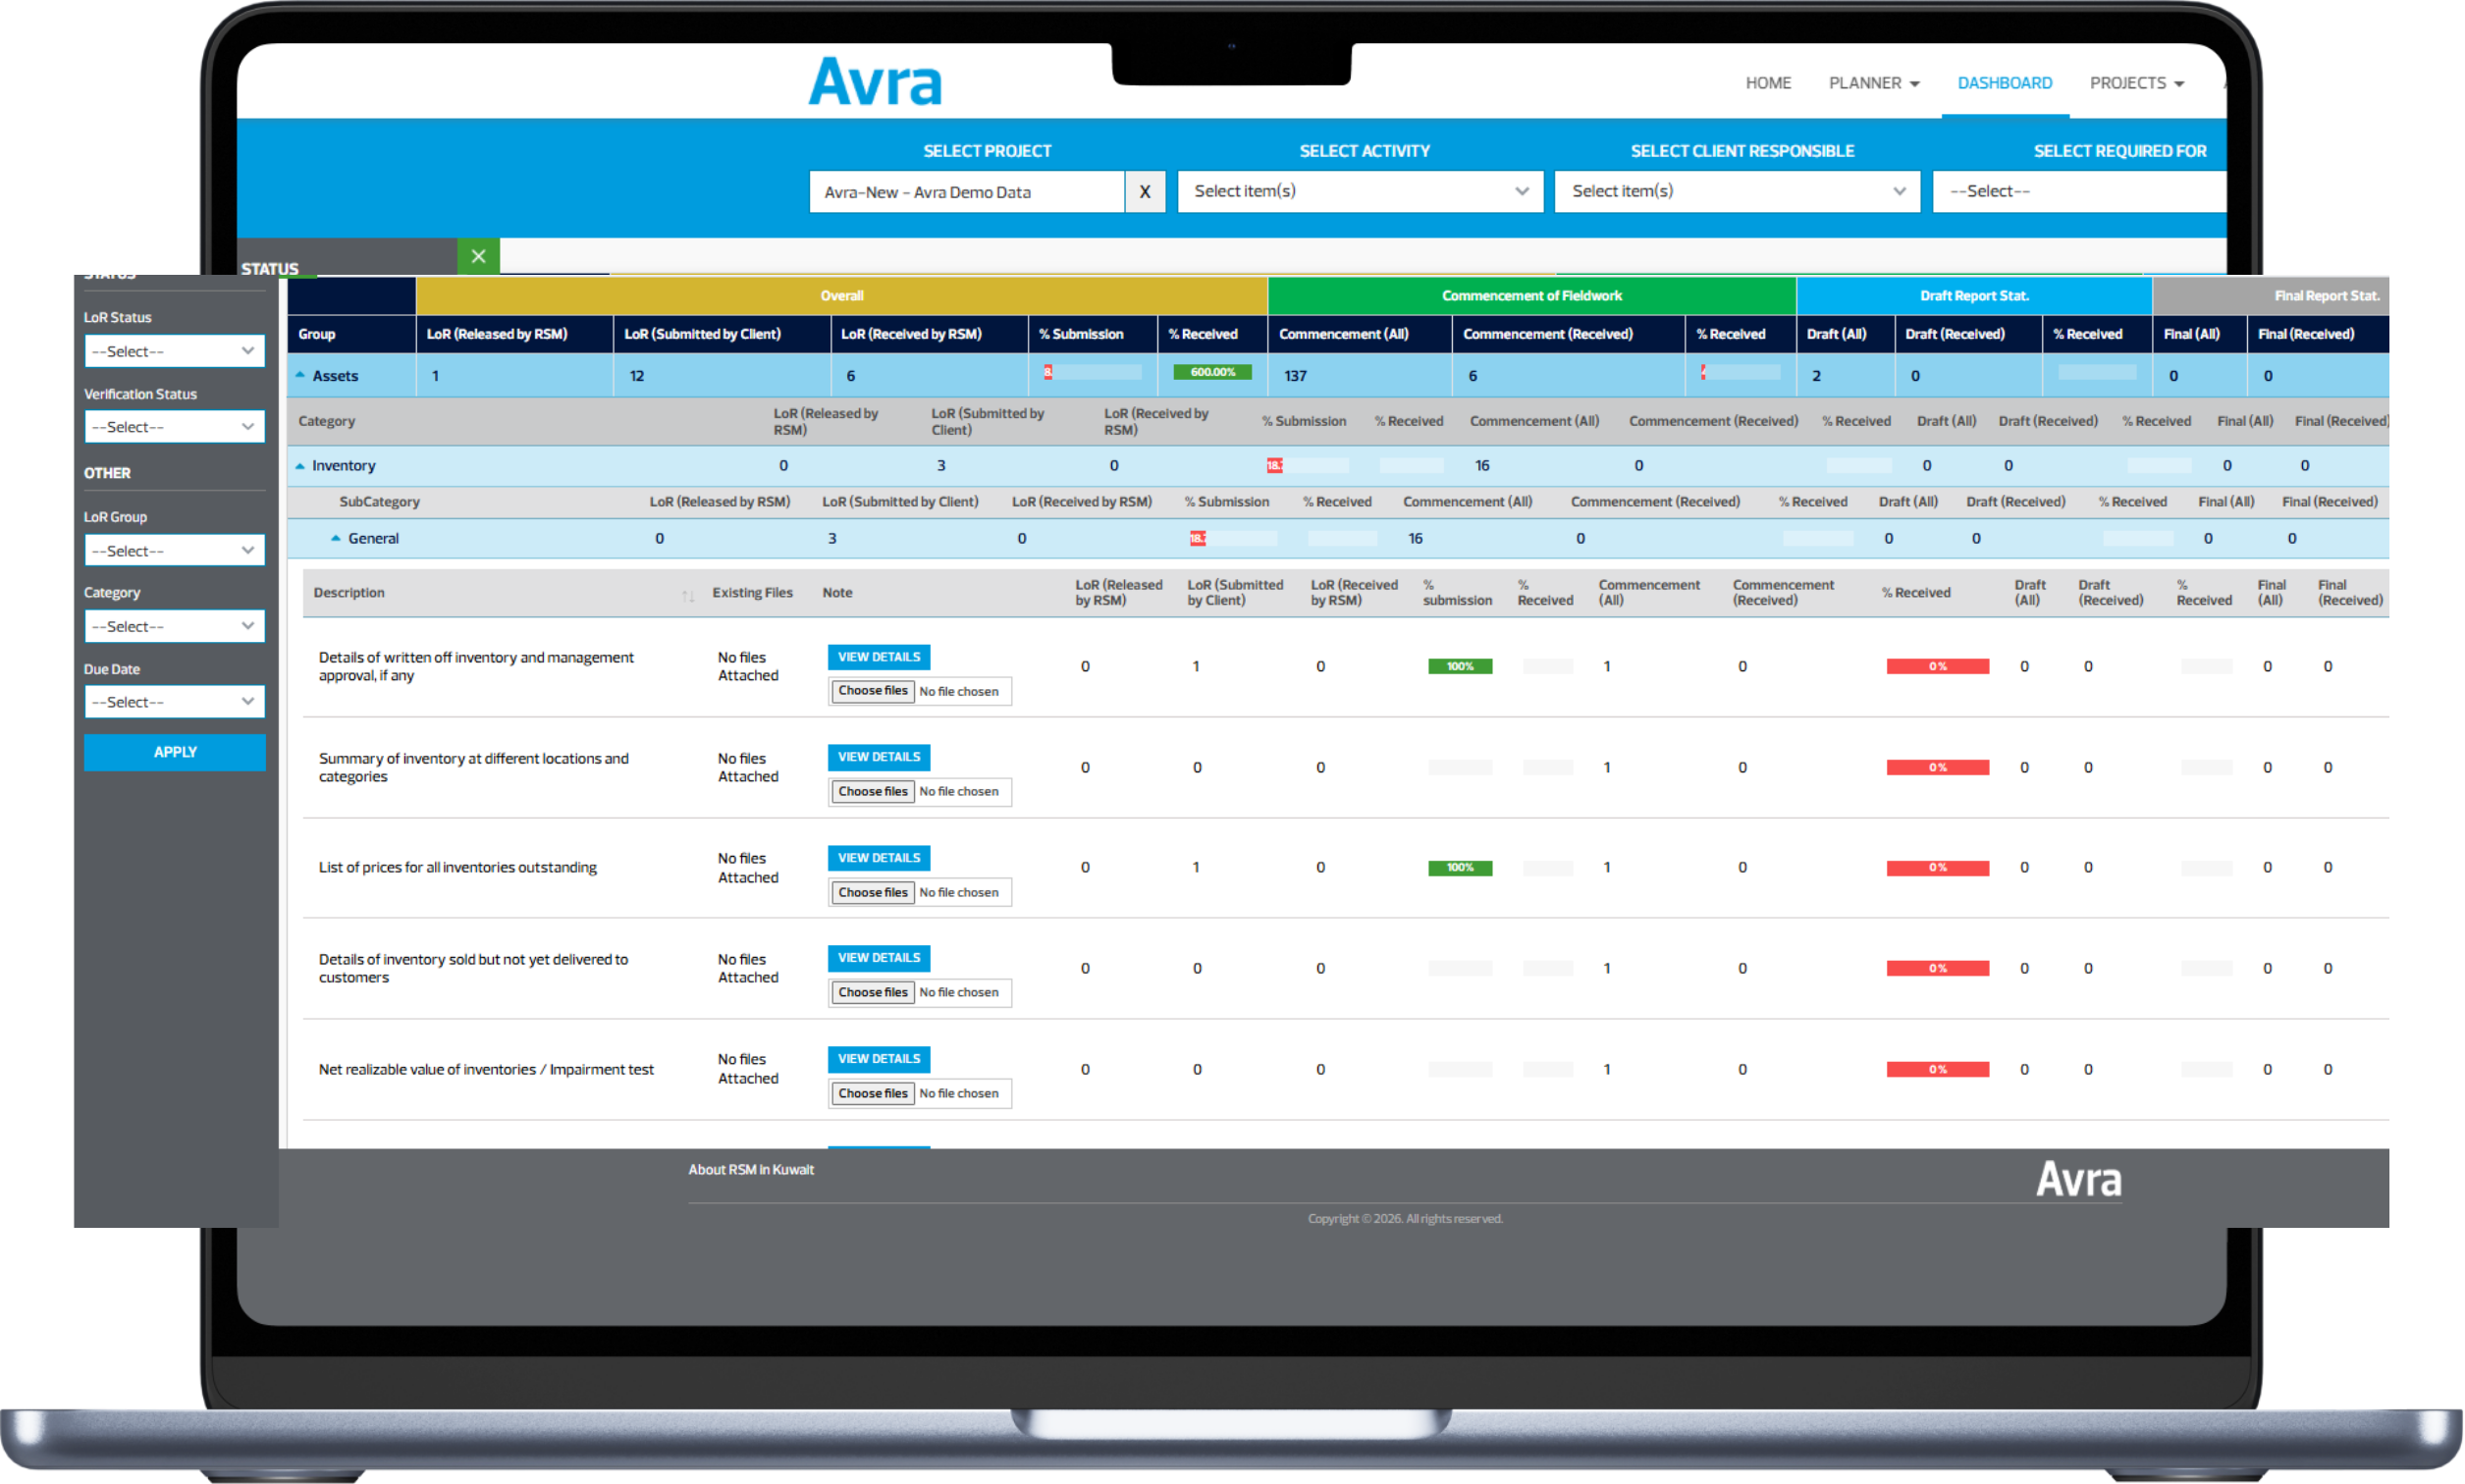
Task: View details for written off inventory row
Action: click(879, 657)
